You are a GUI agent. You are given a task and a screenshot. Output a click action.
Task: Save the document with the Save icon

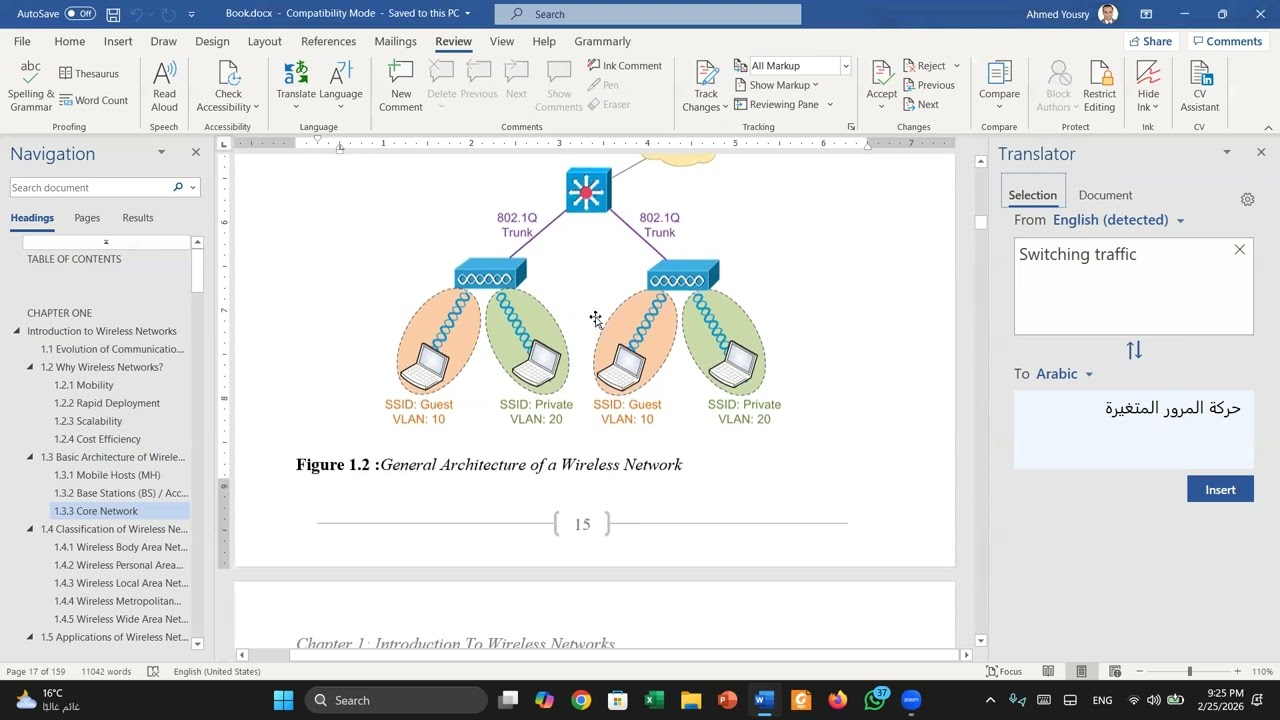(x=113, y=14)
